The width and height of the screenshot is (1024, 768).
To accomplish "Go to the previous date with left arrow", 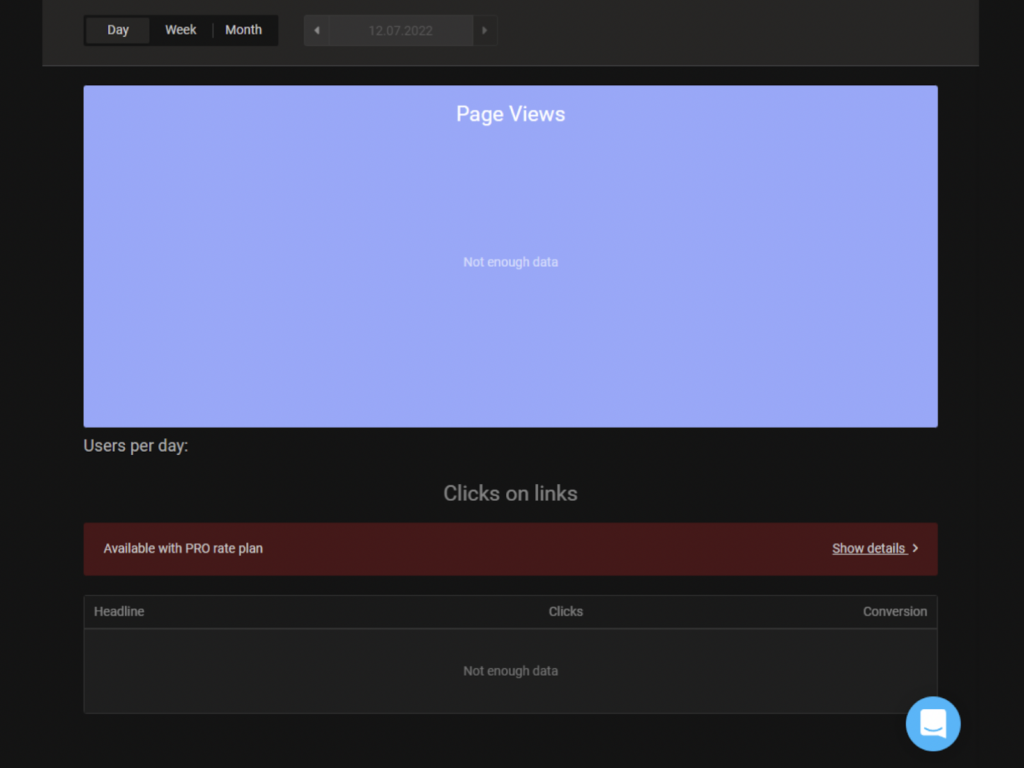I will pyautogui.click(x=317, y=30).
